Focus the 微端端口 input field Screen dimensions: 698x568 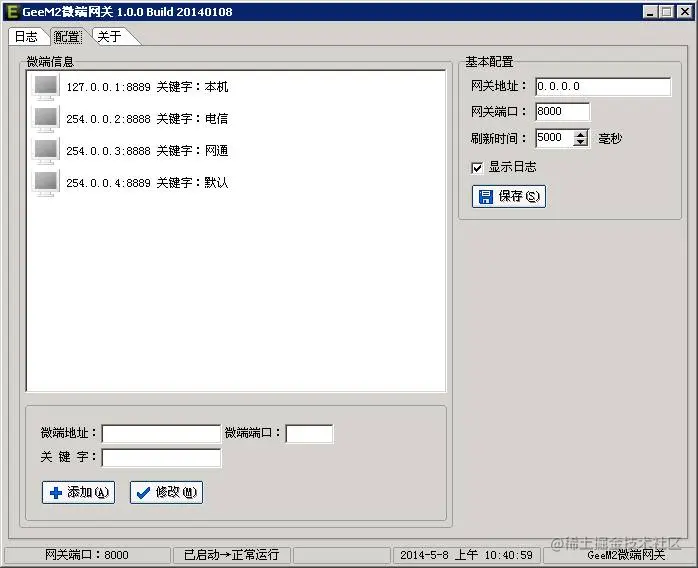coord(309,434)
